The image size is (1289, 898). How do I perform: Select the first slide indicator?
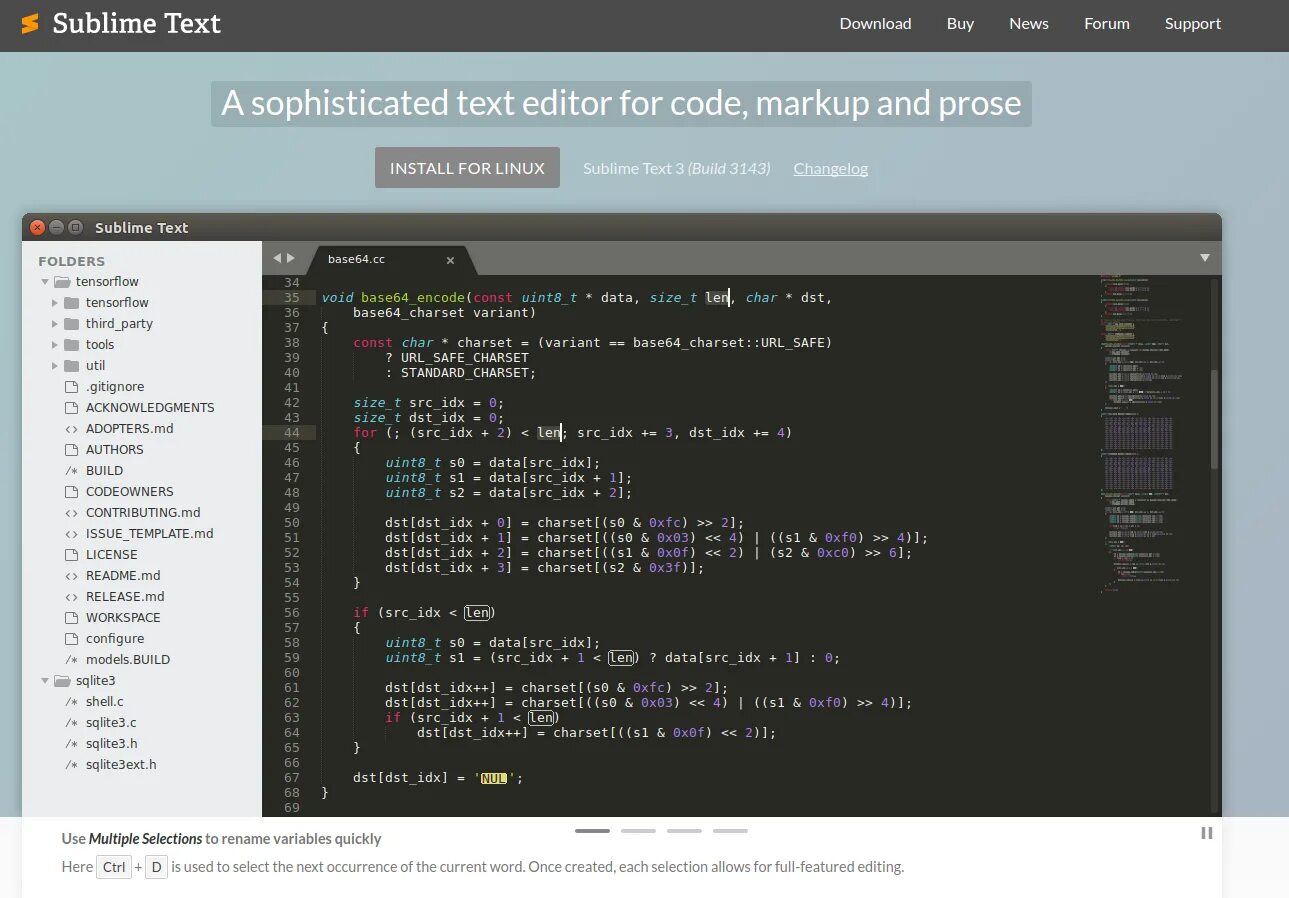[x=592, y=831]
